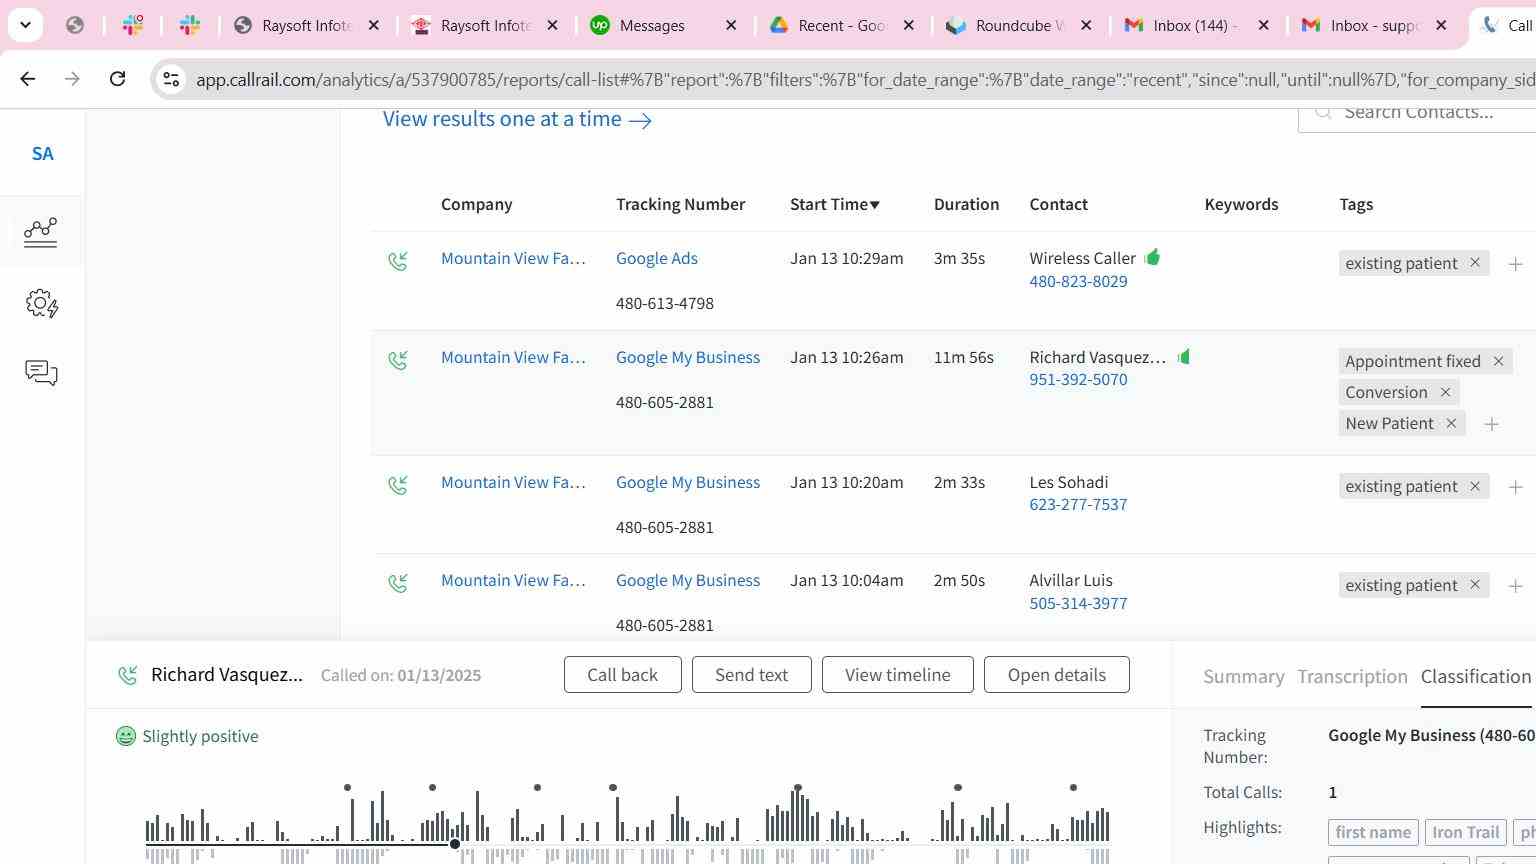This screenshot has height=864, width=1536.
Task: Remove the Conversion tag
Action: (1445, 392)
